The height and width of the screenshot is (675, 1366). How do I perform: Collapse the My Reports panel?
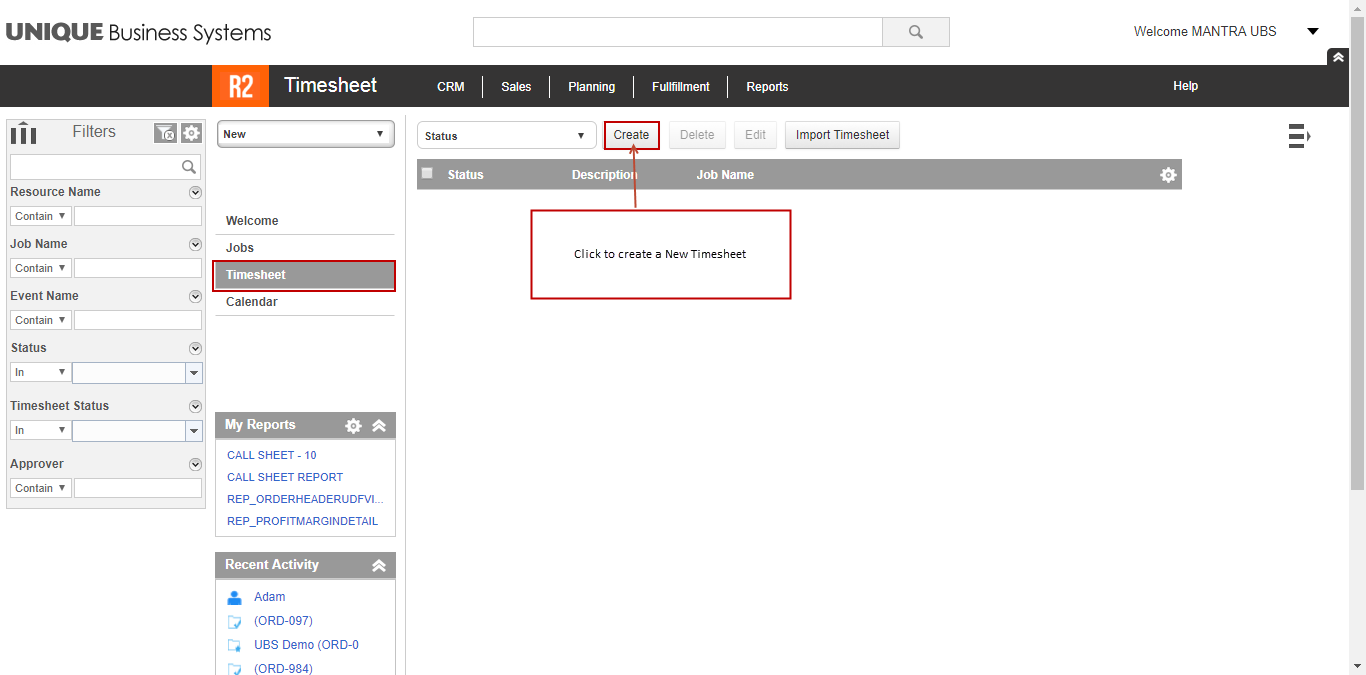click(379, 426)
